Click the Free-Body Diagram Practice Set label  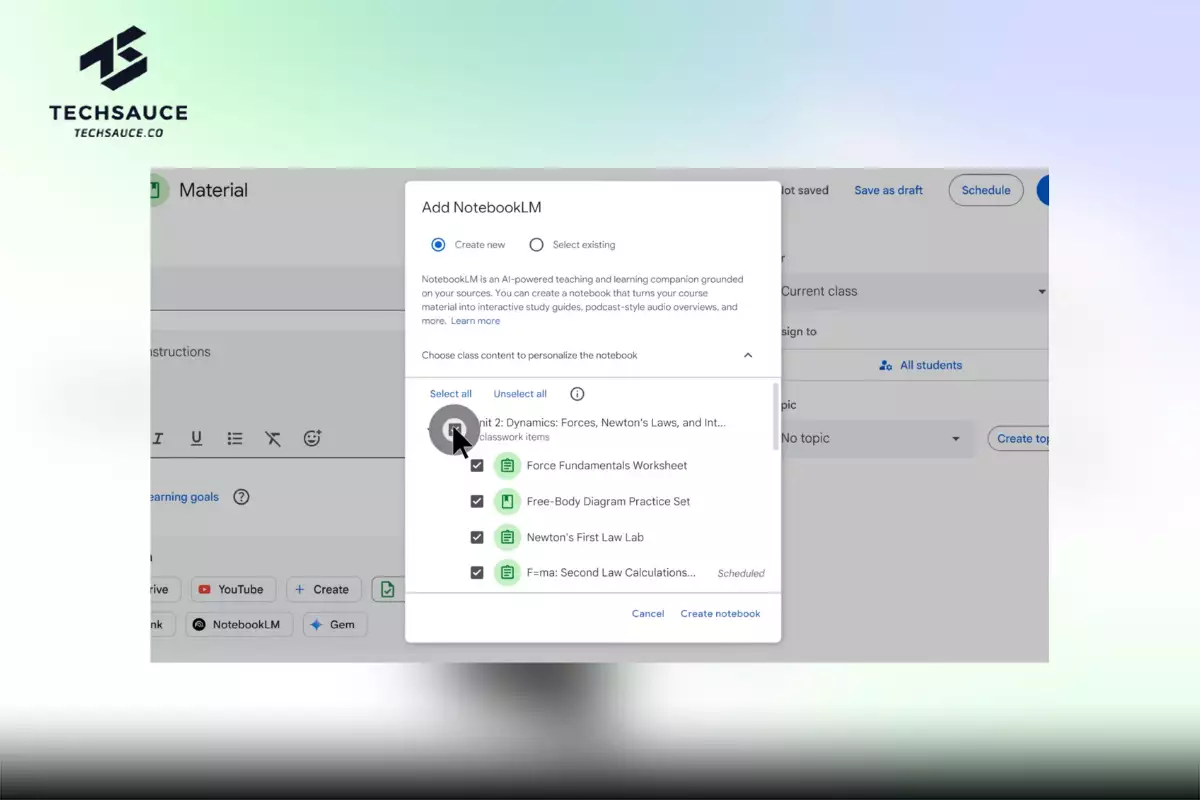click(608, 501)
